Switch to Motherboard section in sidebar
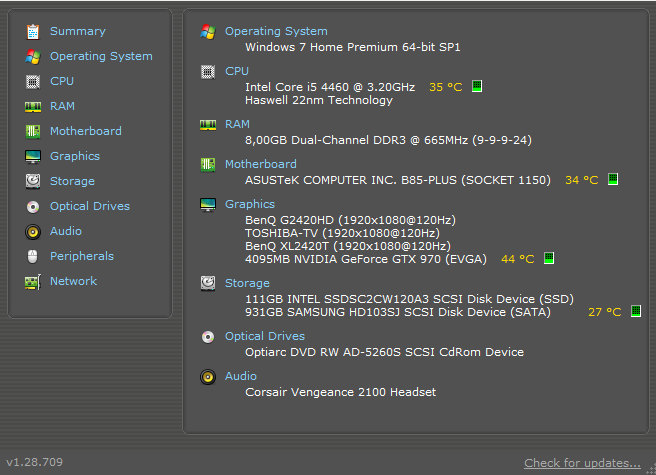This screenshot has height=475, width=656. [x=86, y=131]
